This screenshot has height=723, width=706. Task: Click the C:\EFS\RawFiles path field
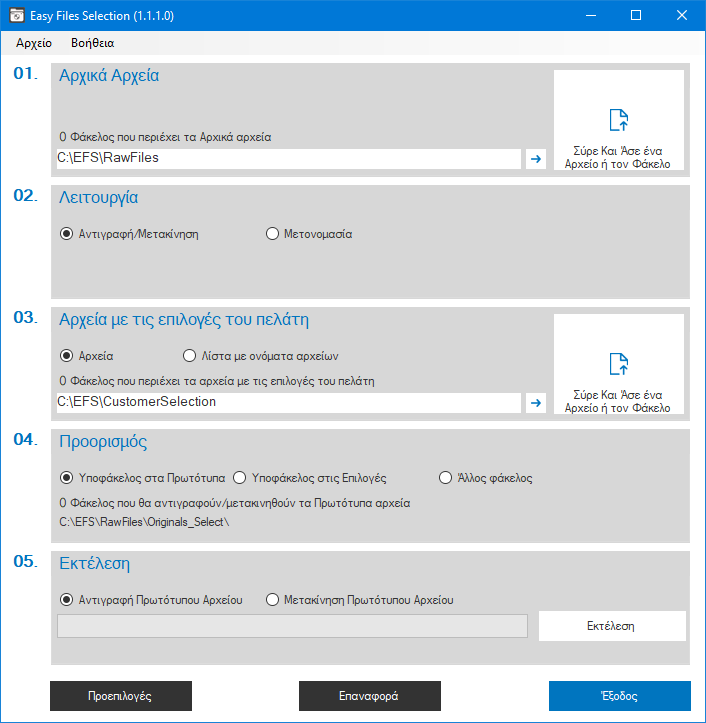coord(288,158)
